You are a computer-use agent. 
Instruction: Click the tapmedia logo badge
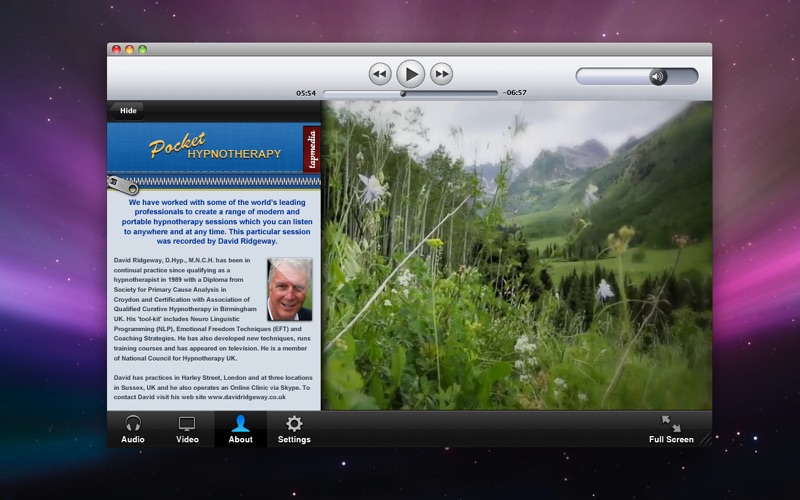click(x=312, y=149)
